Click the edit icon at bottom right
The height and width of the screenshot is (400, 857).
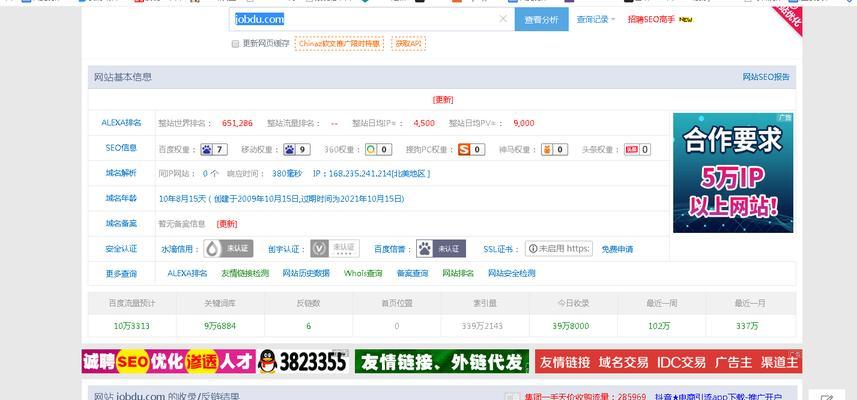pyautogui.click(x=827, y=397)
